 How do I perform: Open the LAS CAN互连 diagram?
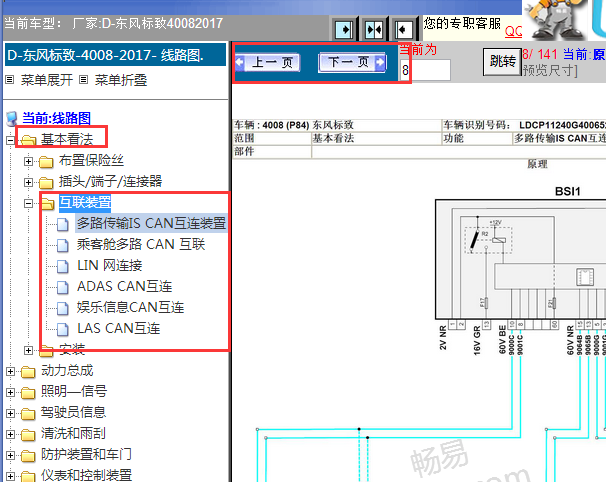point(119,328)
